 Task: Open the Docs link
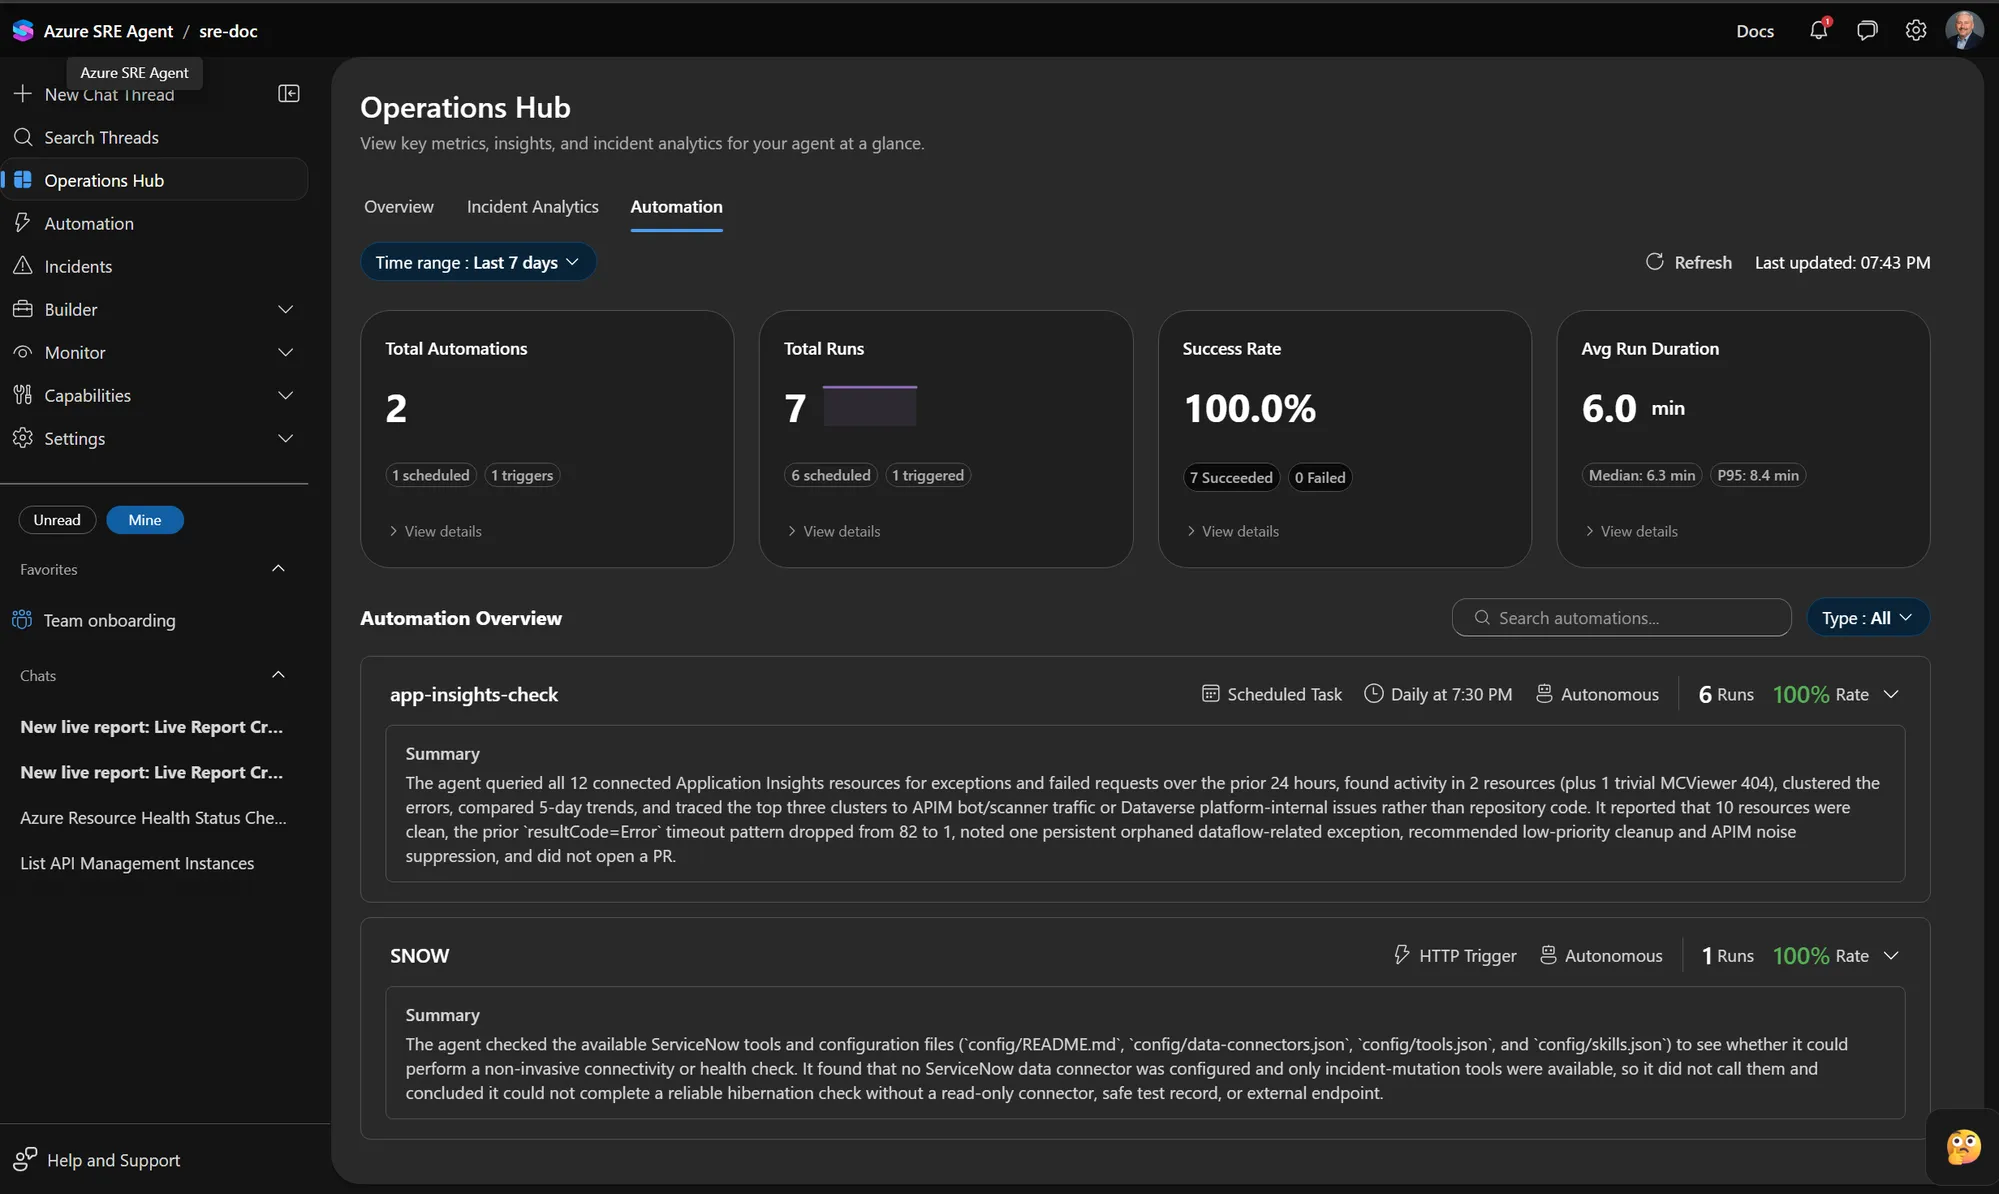click(x=1755, y=31)
